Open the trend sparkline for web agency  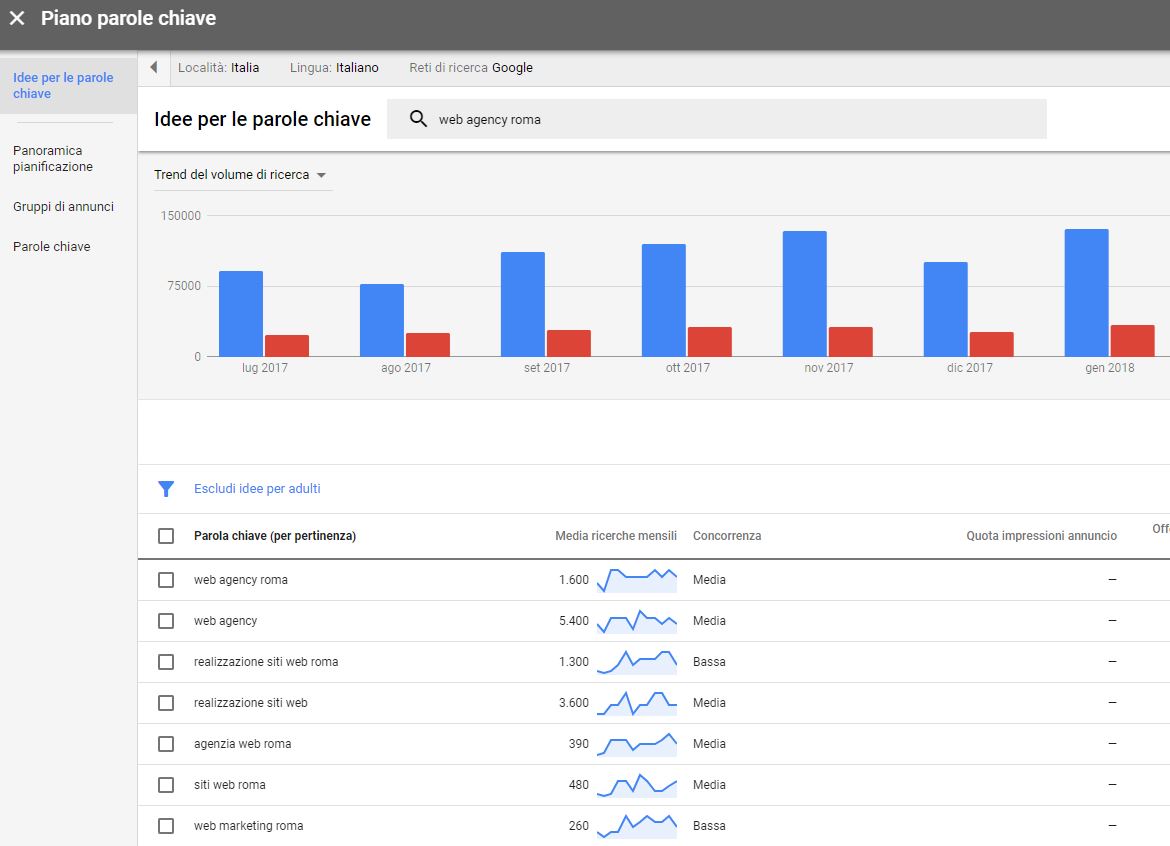click(636, 621)
